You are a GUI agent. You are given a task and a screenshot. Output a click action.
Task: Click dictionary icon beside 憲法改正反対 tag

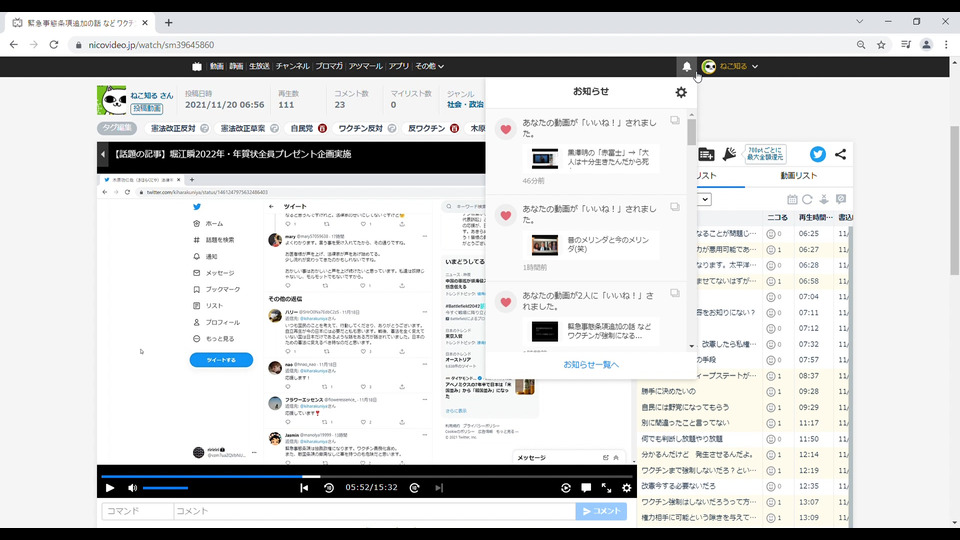pos(204,129)
